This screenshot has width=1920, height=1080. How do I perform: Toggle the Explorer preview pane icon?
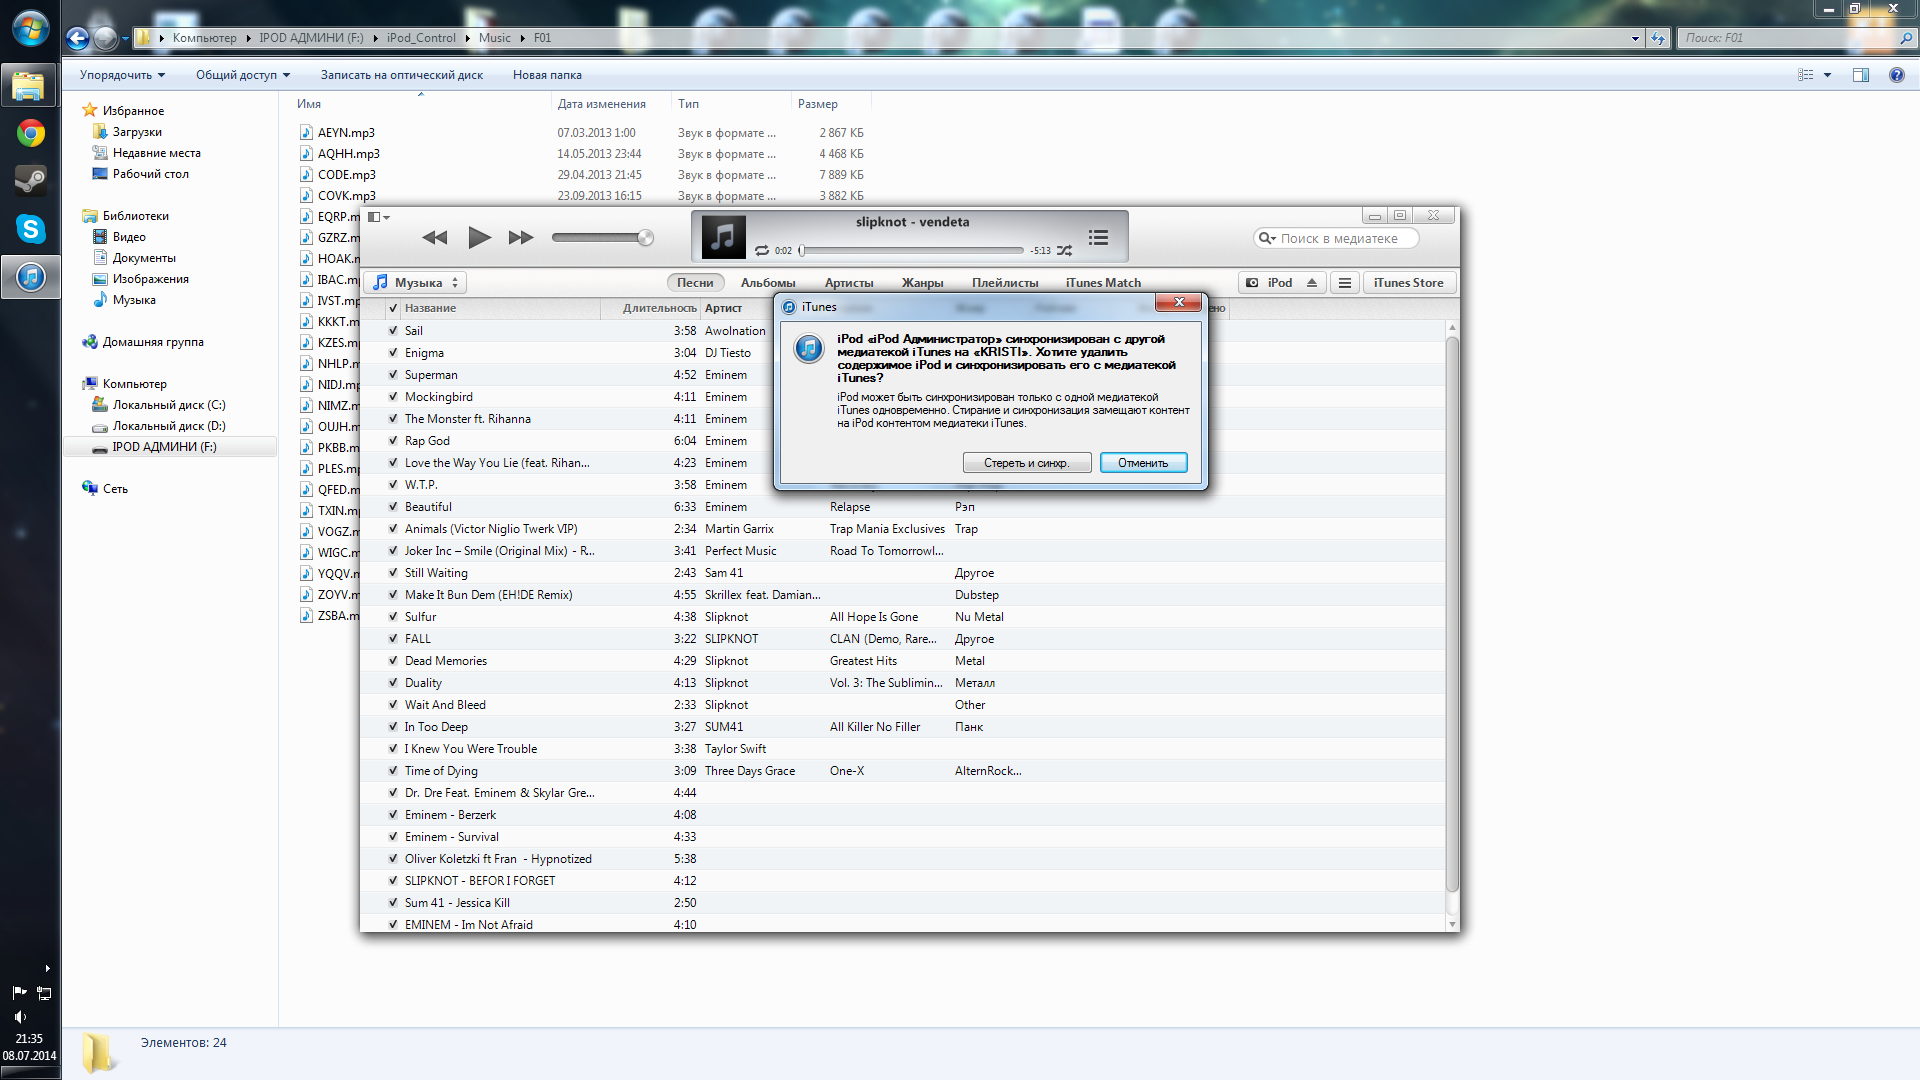click(1861, 75)
